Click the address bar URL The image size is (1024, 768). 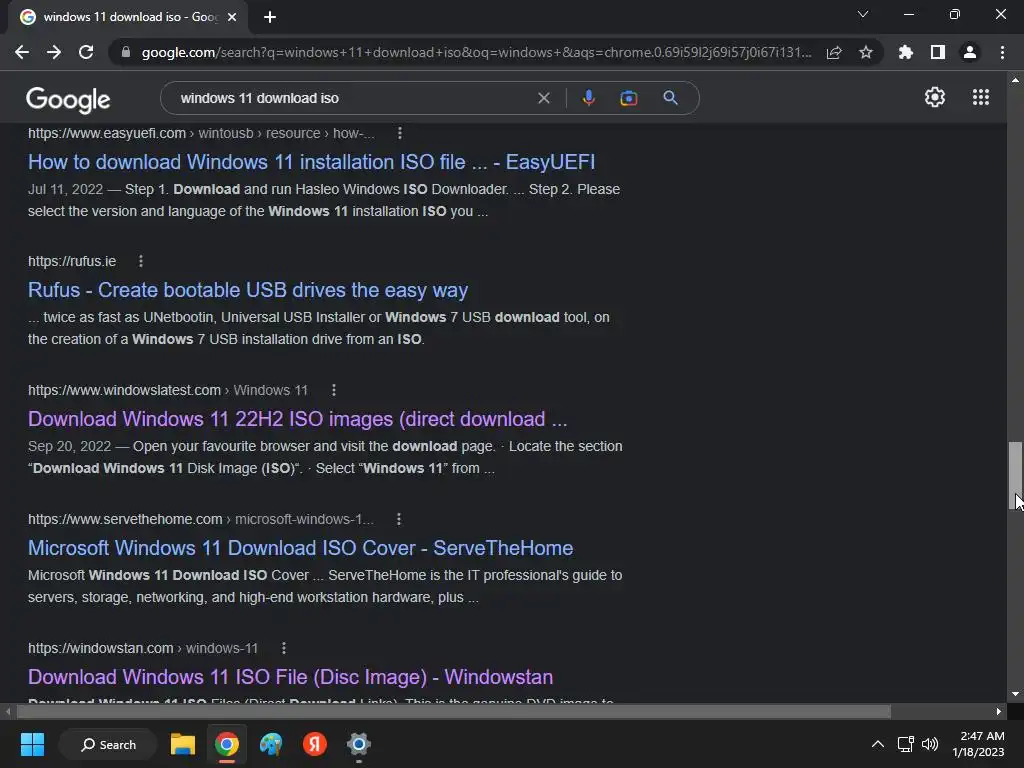476,52
